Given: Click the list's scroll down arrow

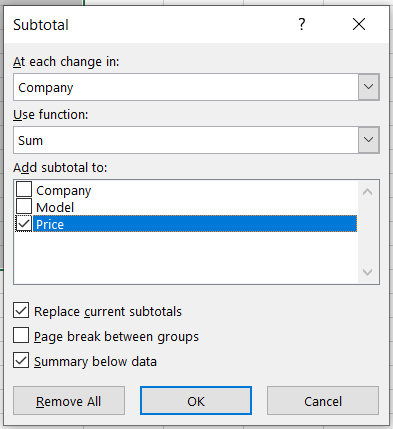Looking at the screenshot, I should 368,272.
